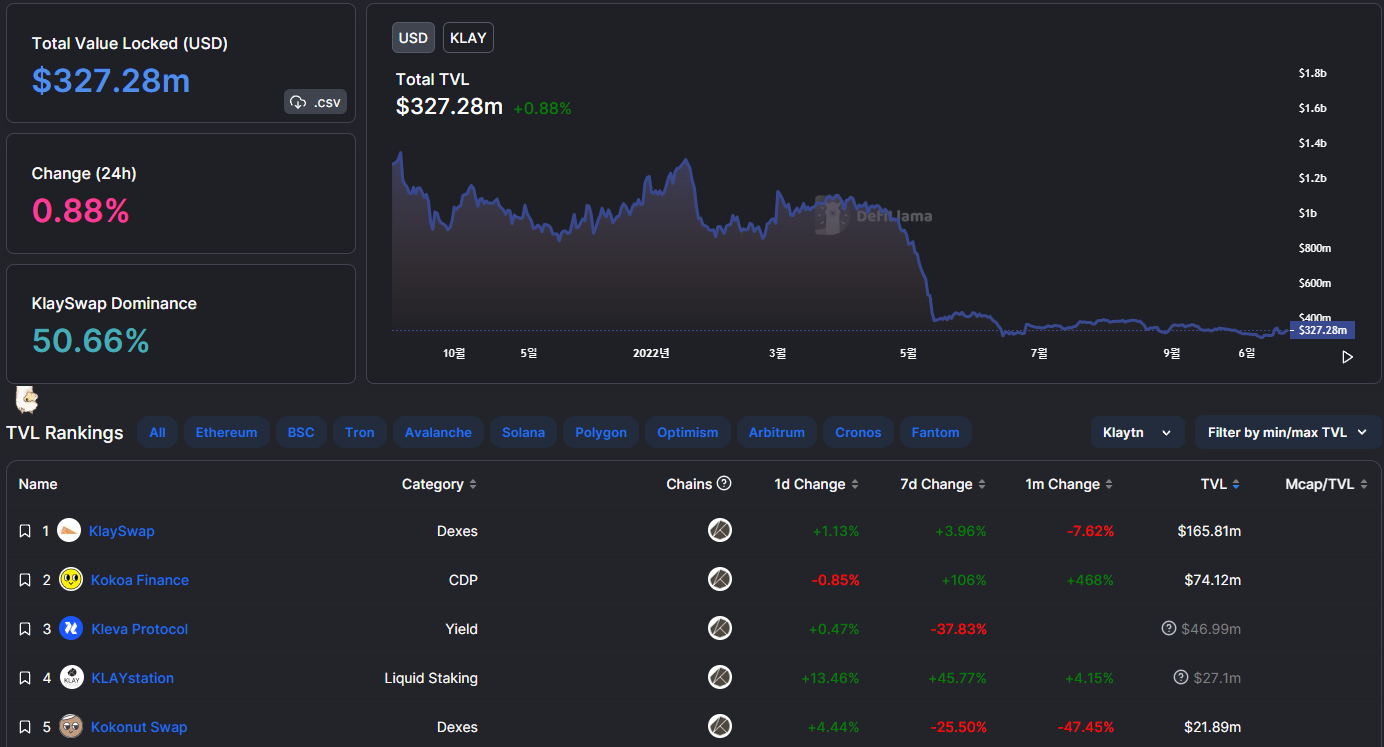Switch chart denomination to KLAY
This screenshot has height=747, width=1384.
click(x=468, y=38)
